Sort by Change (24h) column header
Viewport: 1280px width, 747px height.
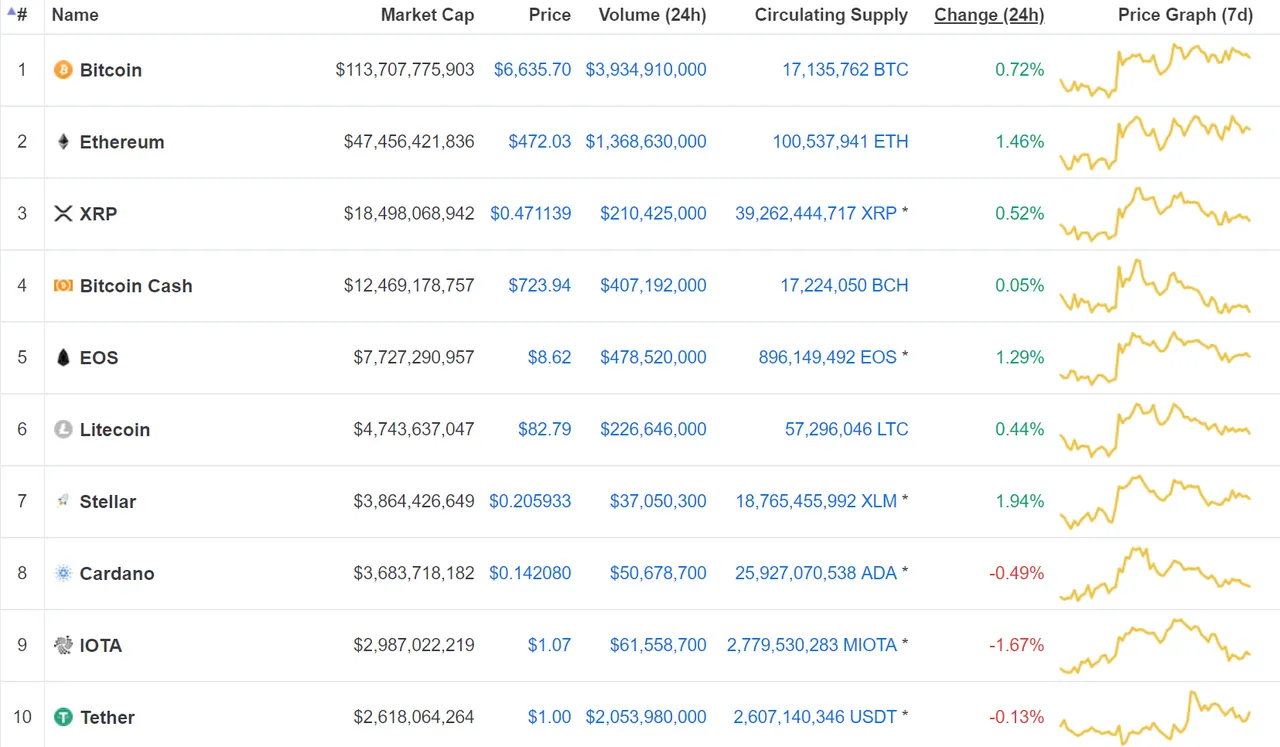[989, 15]
